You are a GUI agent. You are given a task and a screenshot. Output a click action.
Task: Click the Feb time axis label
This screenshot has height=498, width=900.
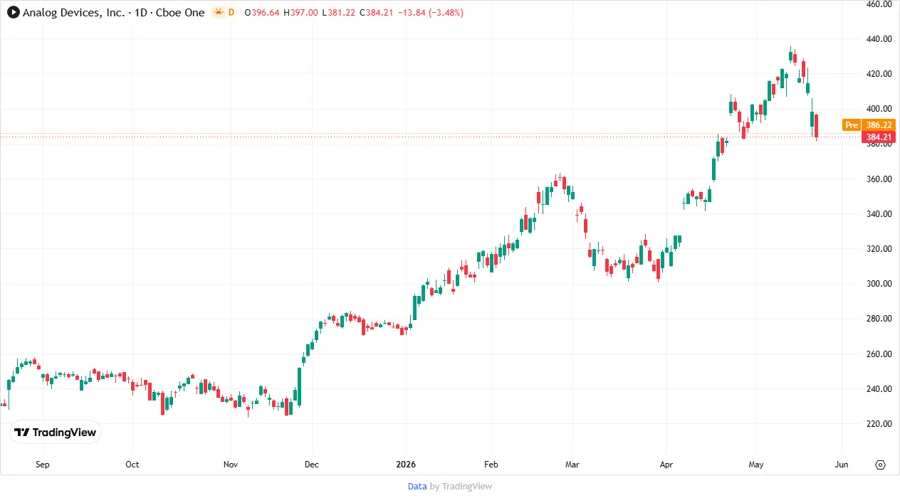coord(491,465)
